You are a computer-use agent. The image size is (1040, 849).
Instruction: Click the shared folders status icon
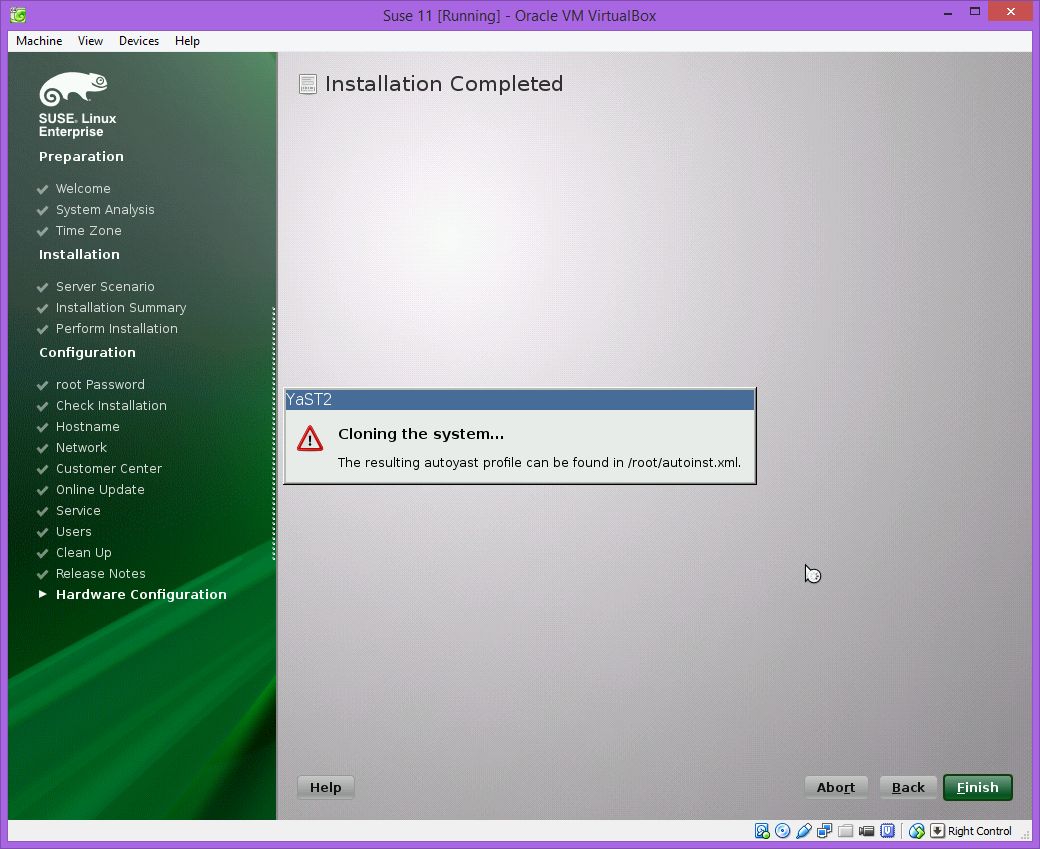tap(845, 830)
